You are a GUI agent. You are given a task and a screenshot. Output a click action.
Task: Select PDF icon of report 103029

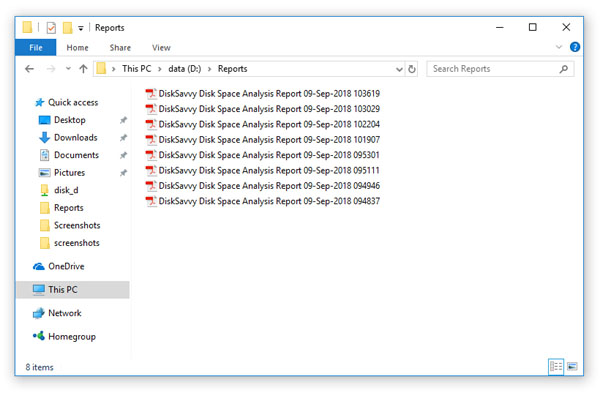click(x=151, y=109)
